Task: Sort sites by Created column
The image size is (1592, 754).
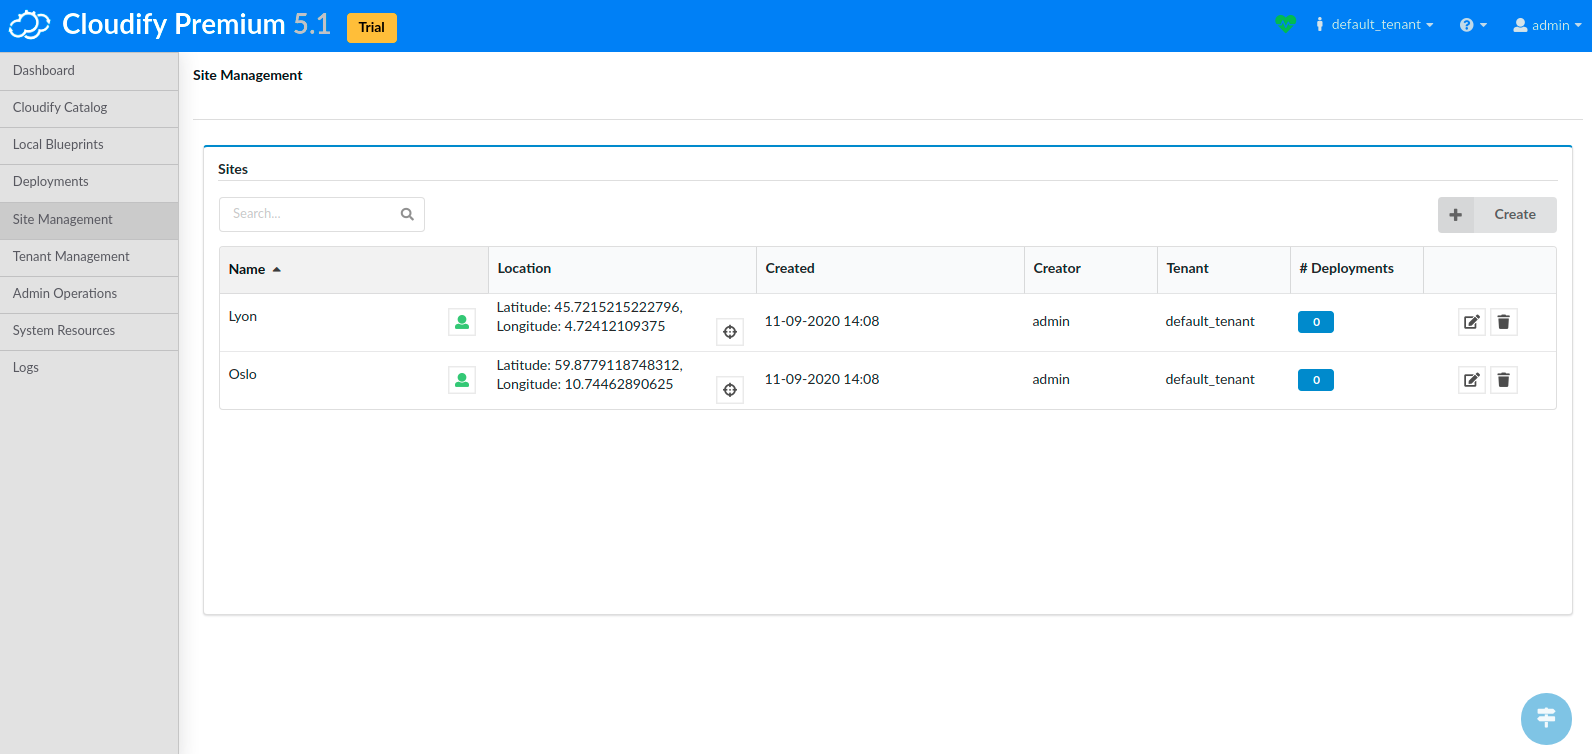Action: pos(890,269)
